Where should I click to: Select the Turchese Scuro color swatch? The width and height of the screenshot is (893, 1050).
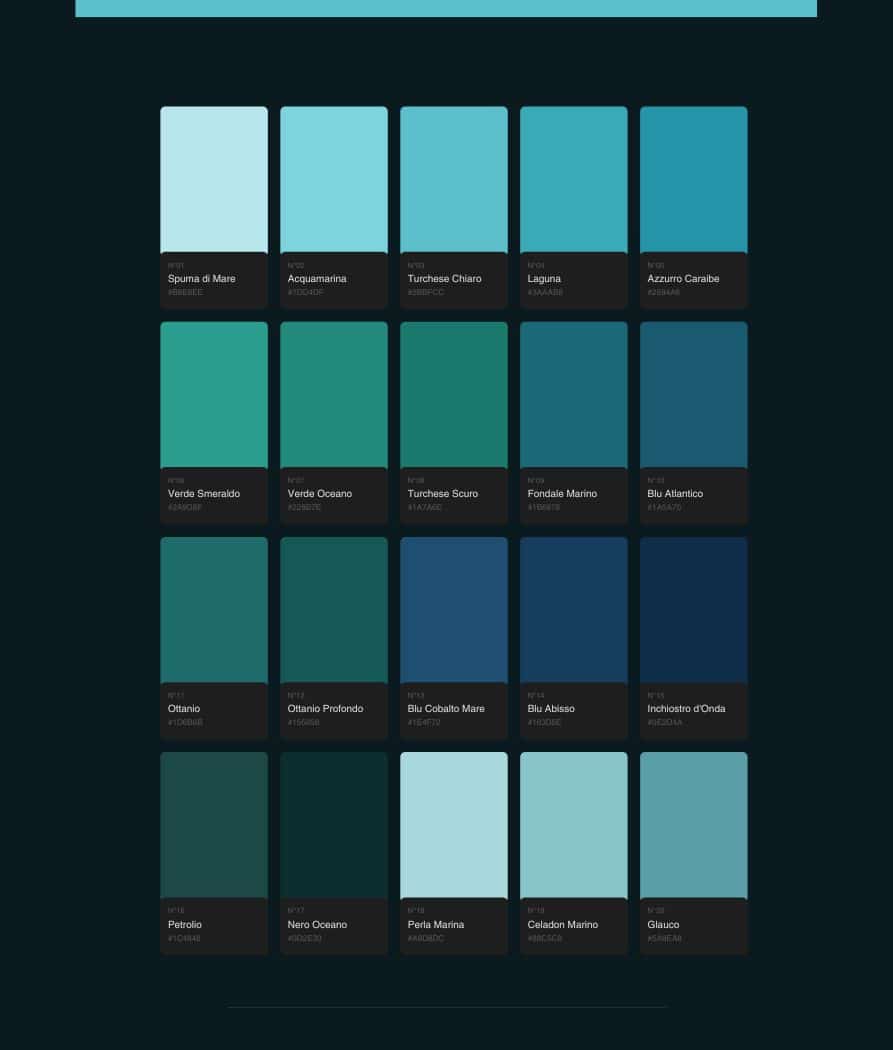(x=454, y=395)
